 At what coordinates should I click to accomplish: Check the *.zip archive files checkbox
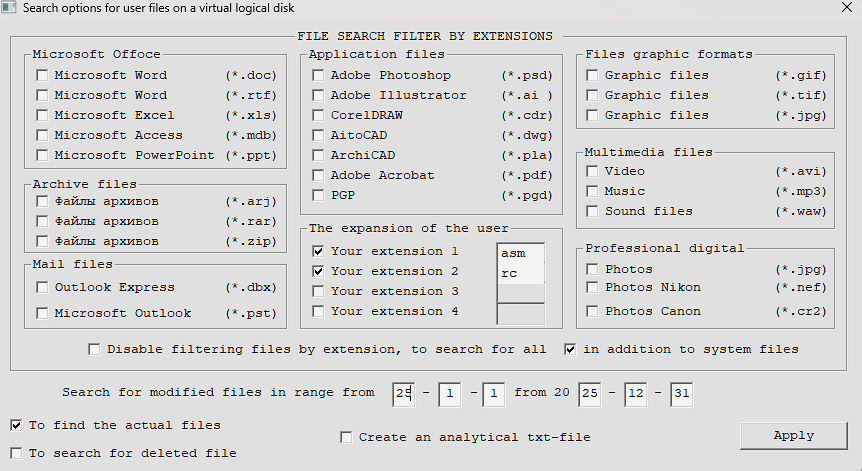(42, 241)
